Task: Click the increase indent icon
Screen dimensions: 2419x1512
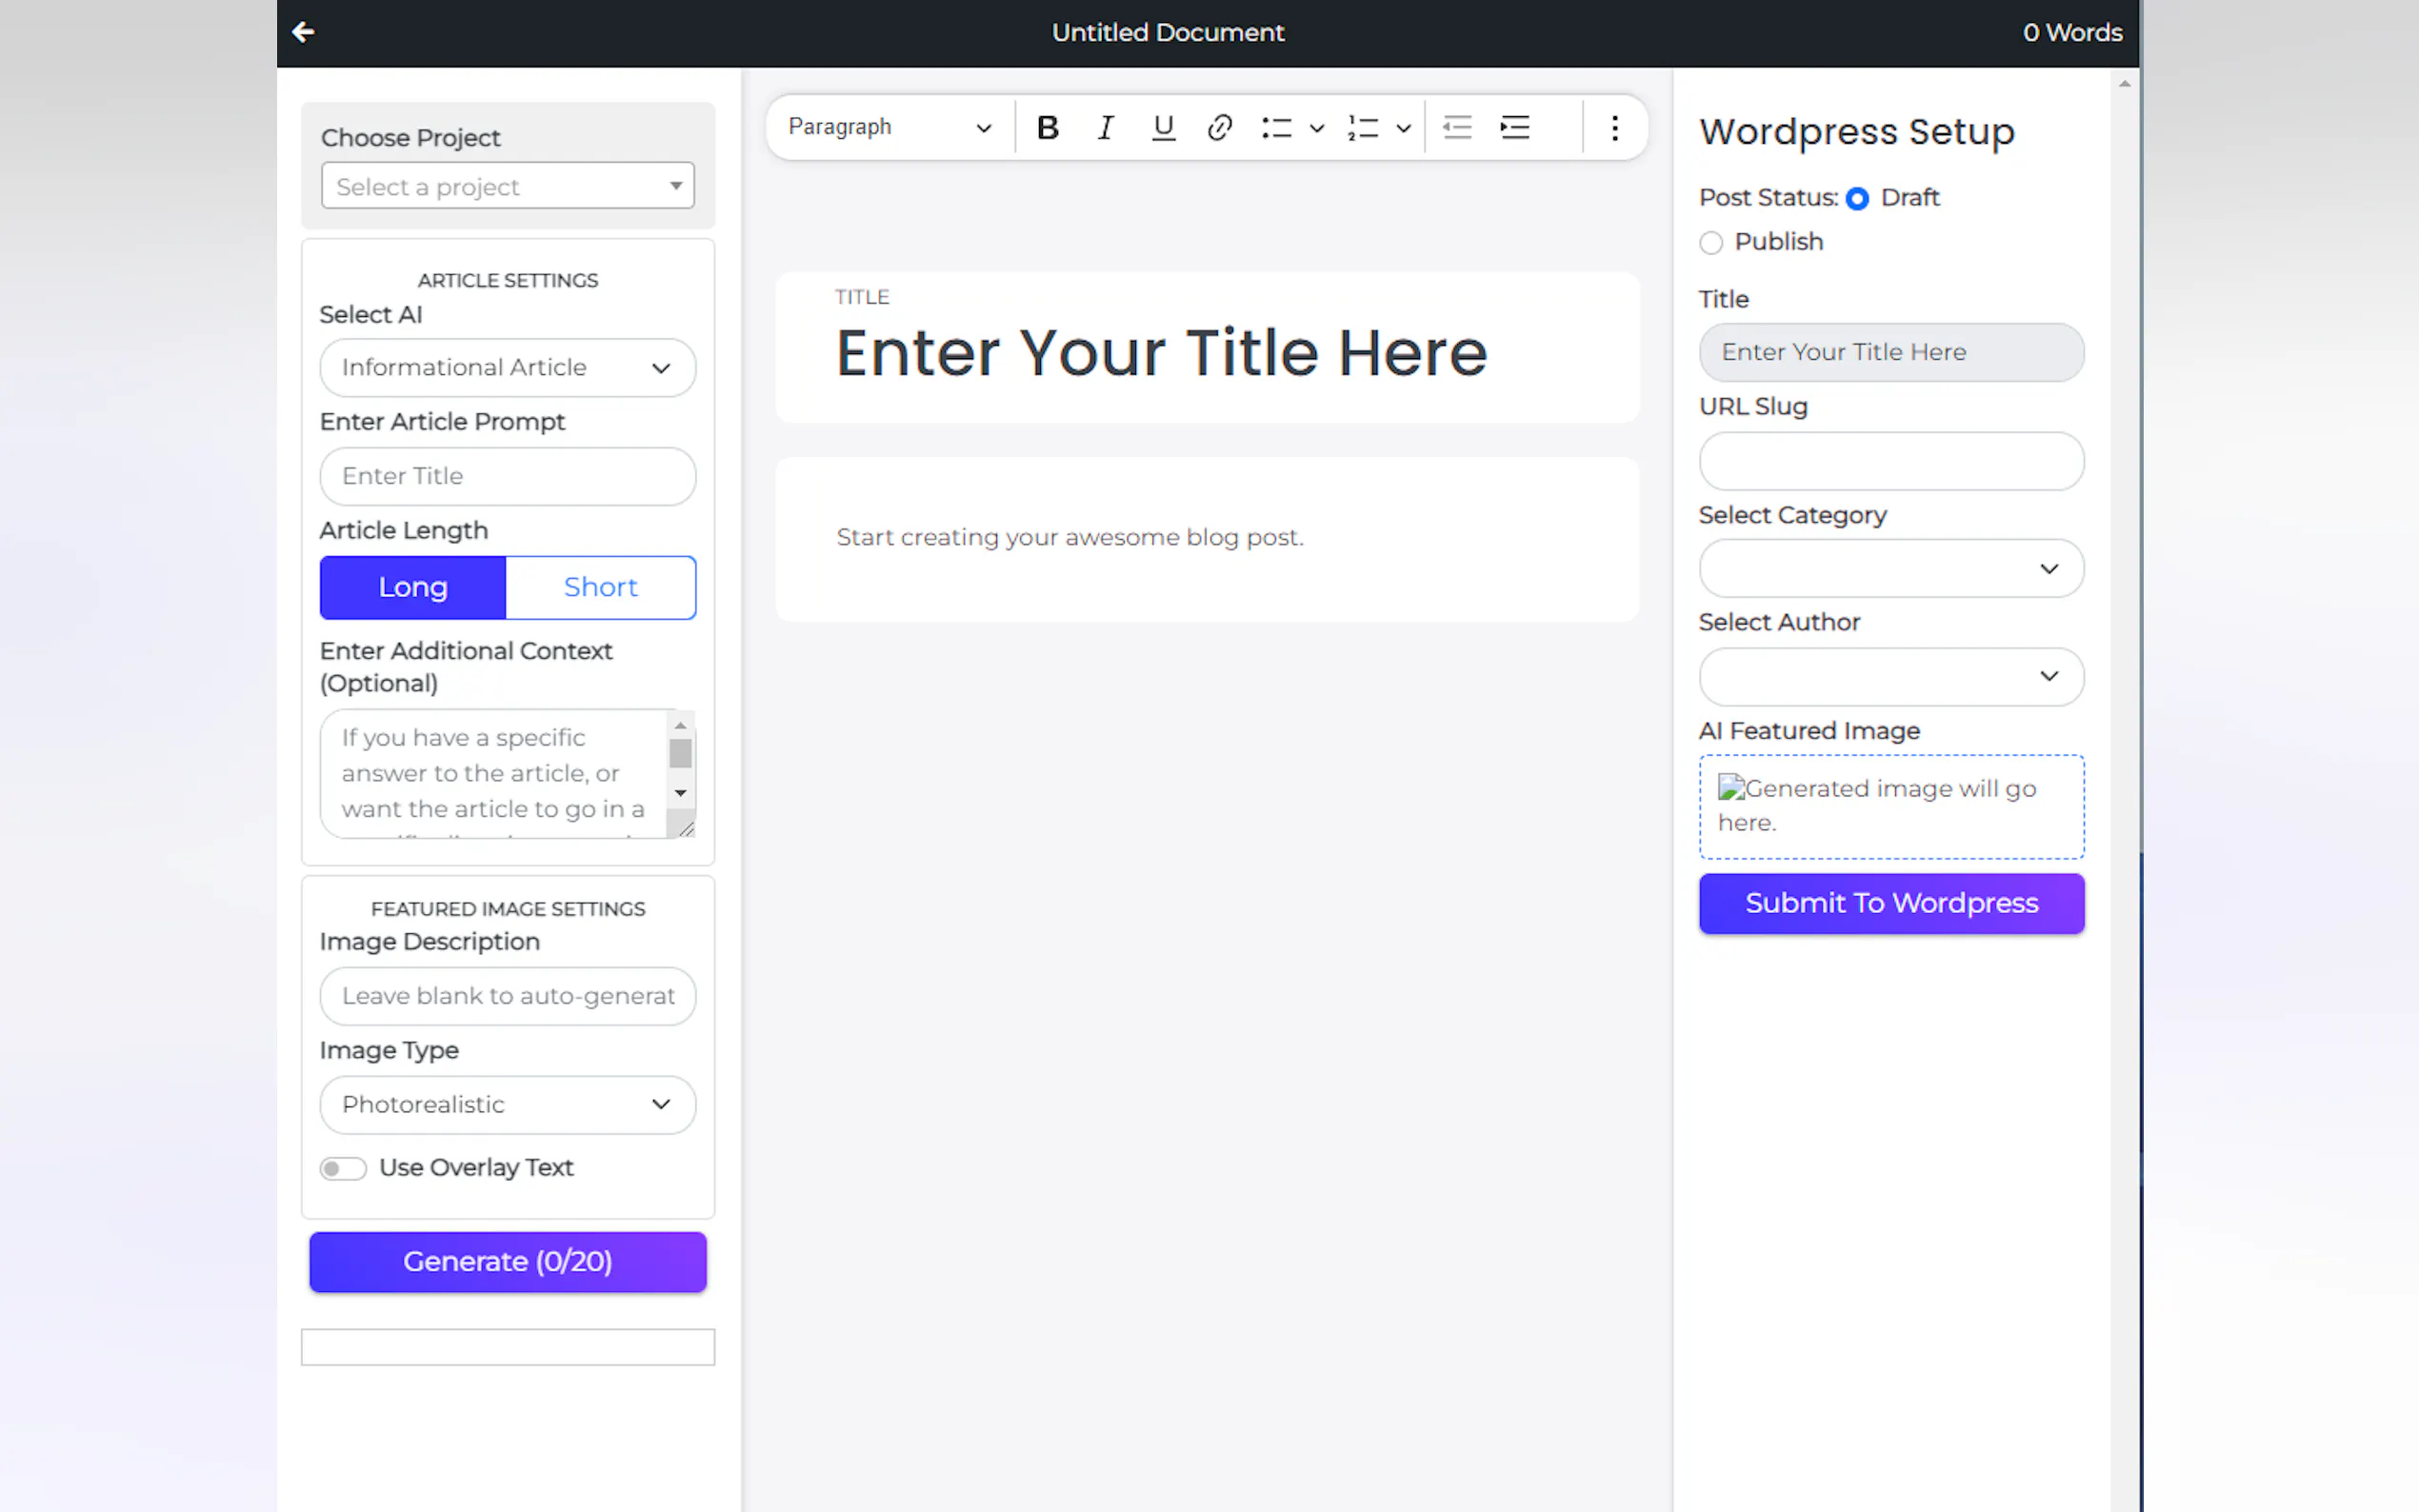Action: tap(1514, 128)
